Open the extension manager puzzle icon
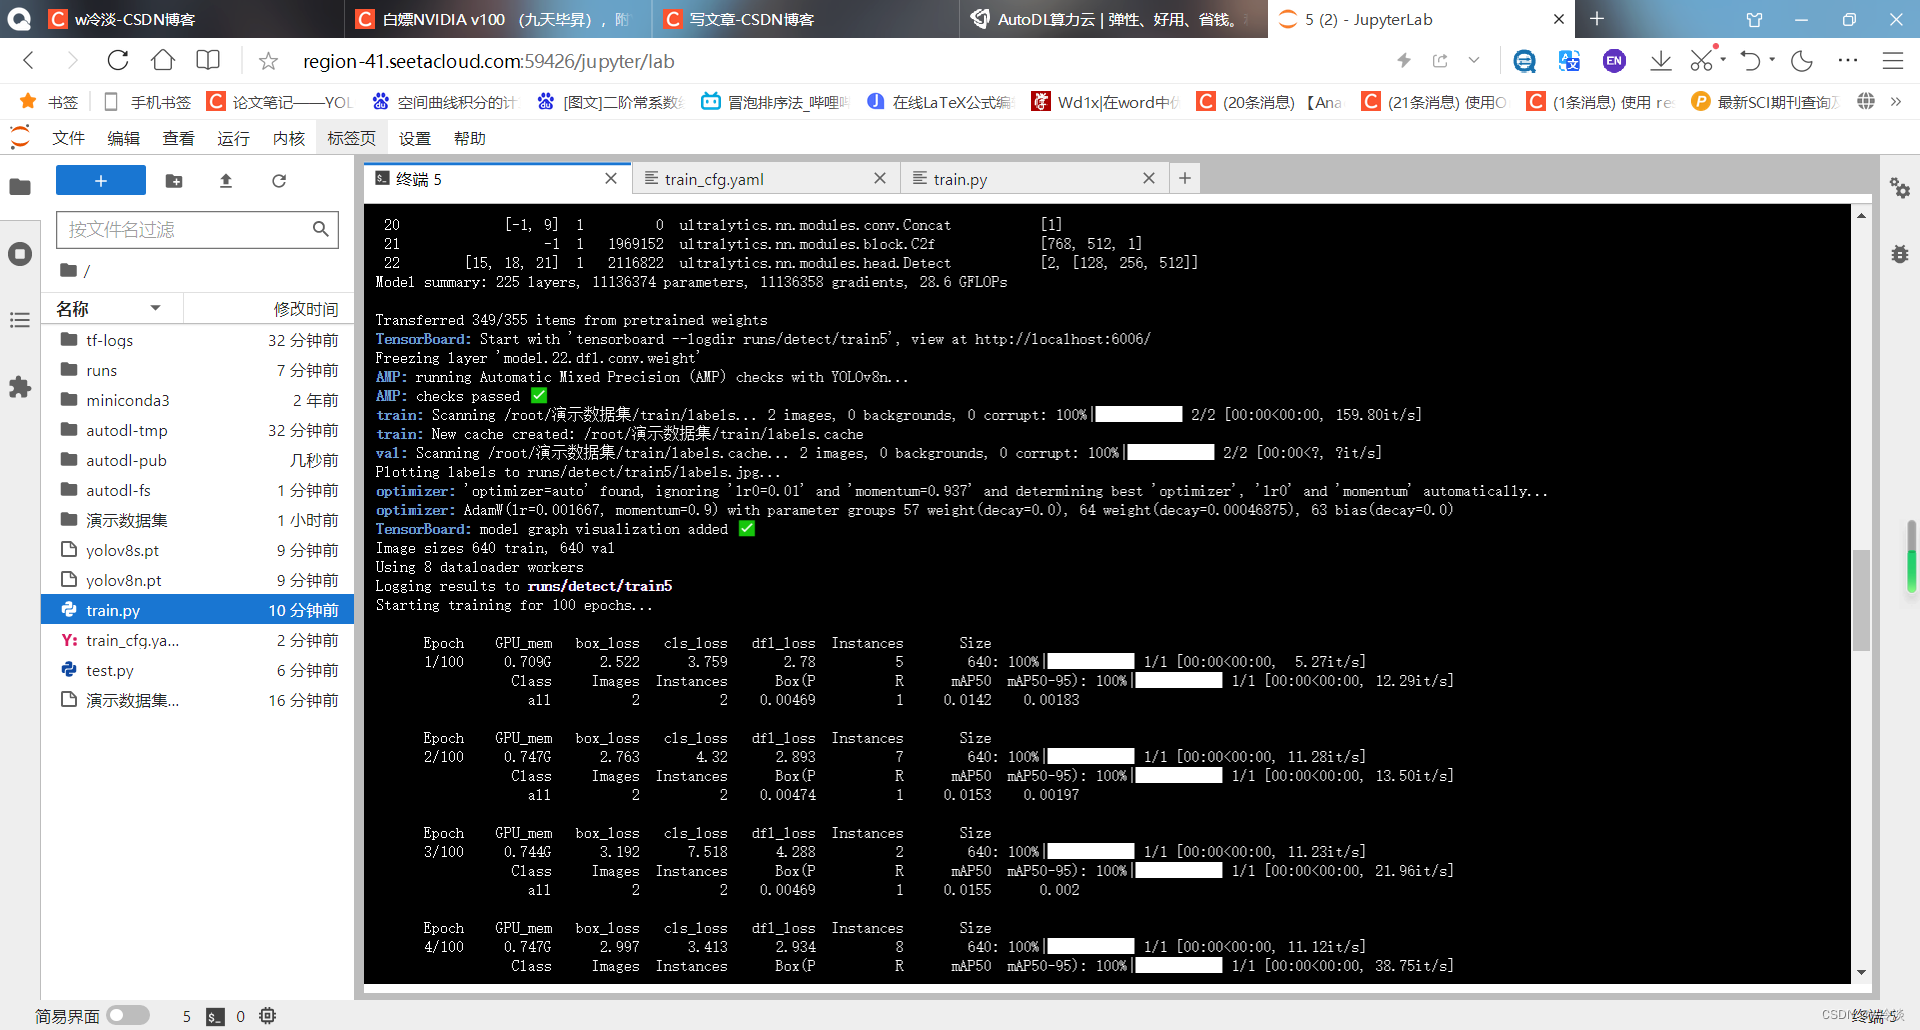 pos(20,388)
